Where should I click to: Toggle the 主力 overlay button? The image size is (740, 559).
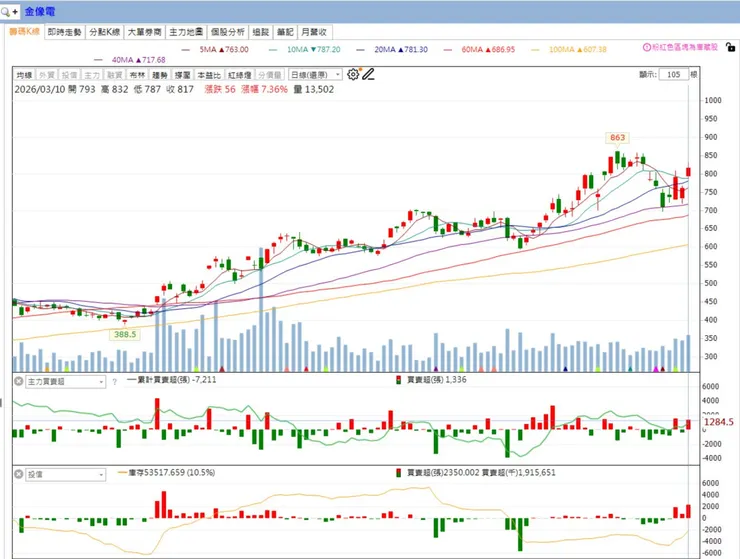(92, 75)
